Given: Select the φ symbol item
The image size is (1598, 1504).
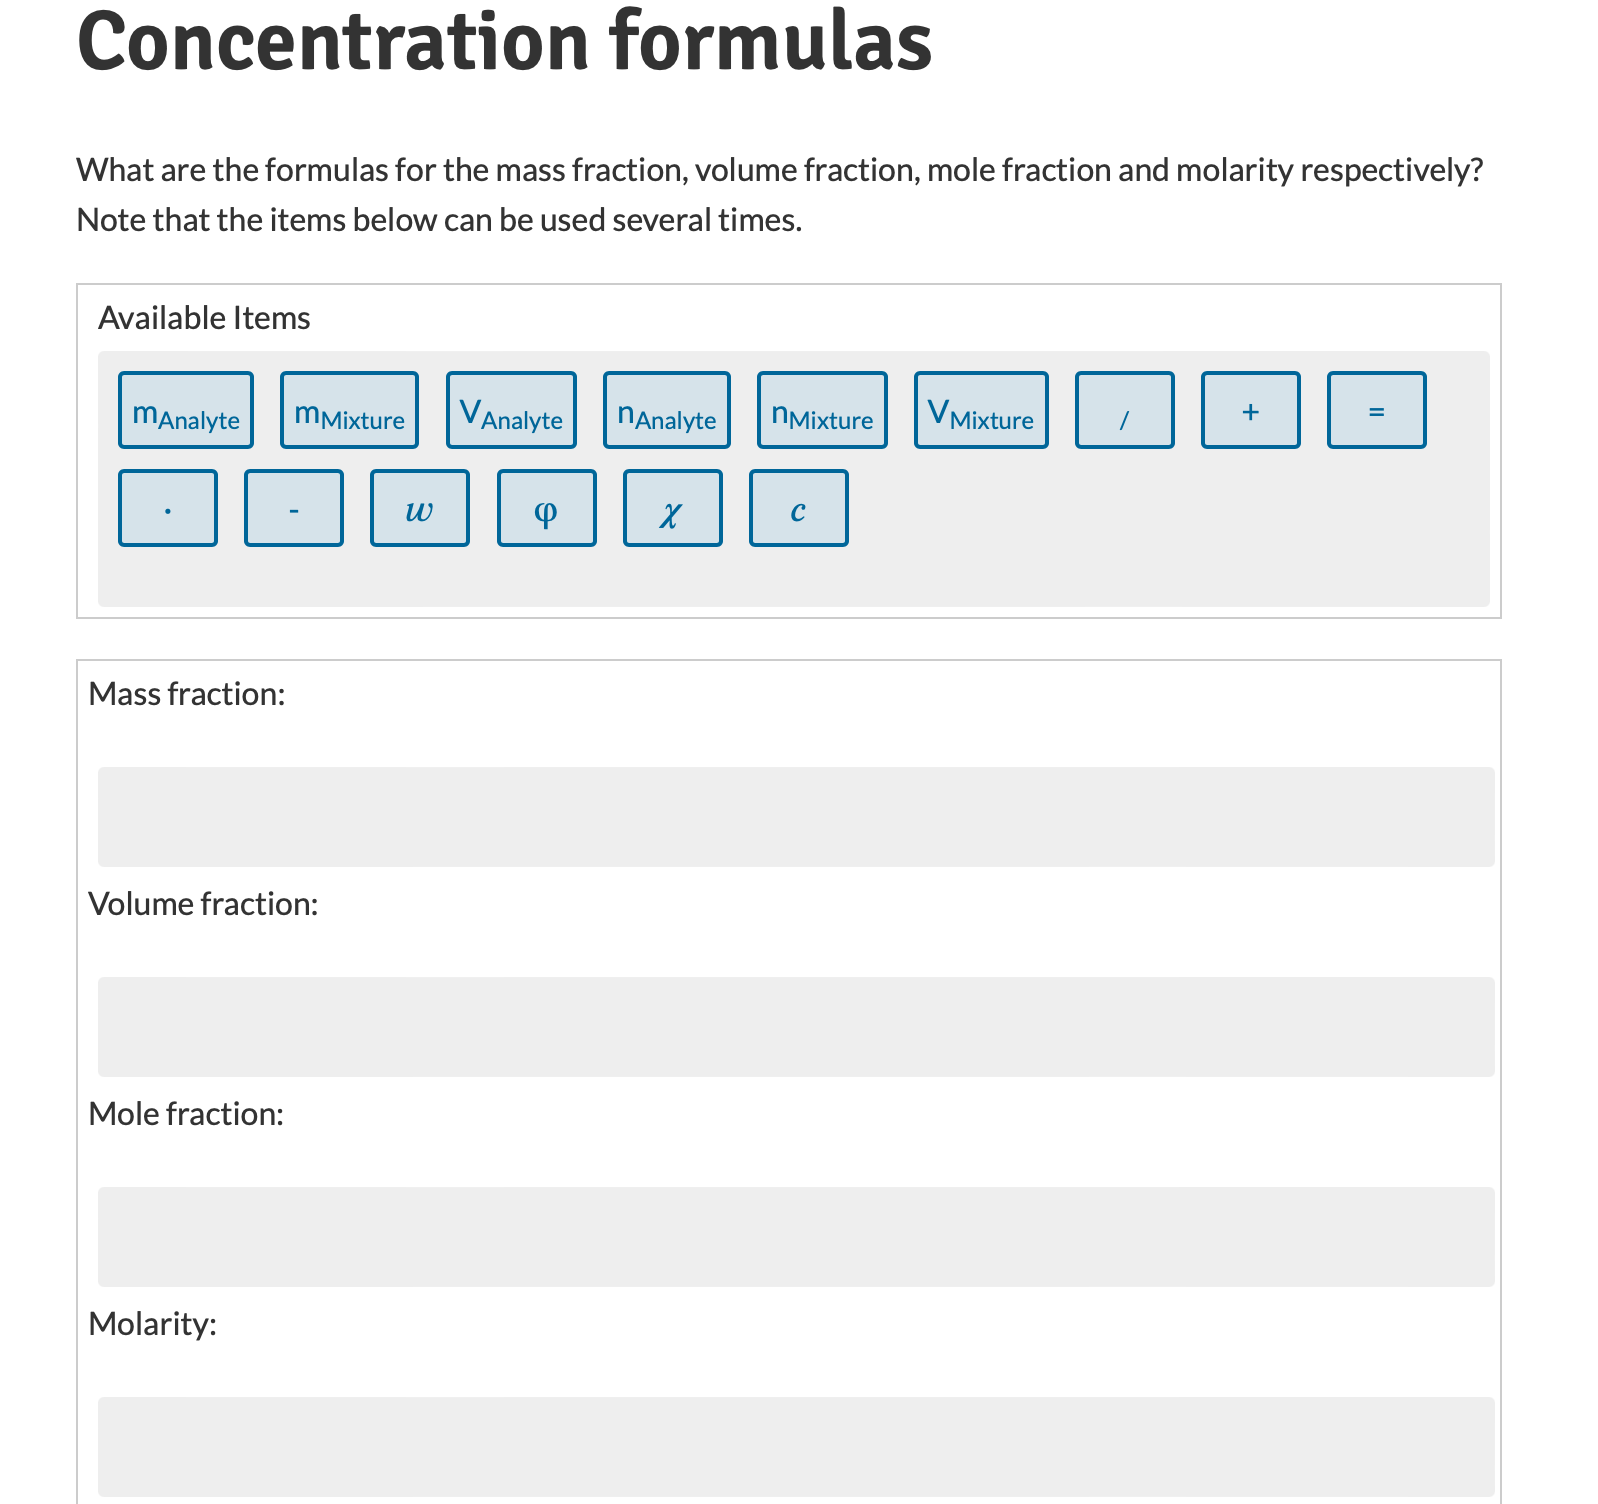Looking at the screenshot, I should point(545,508).
